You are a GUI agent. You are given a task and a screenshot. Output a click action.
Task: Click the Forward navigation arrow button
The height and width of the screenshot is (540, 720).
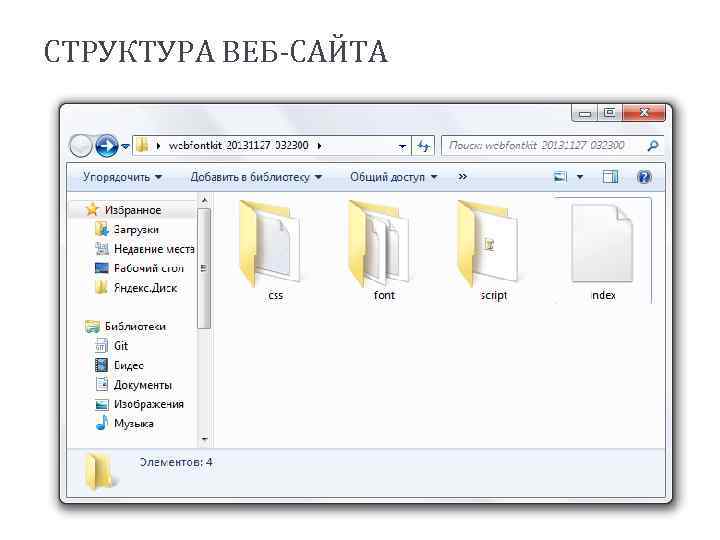point(107,146)
